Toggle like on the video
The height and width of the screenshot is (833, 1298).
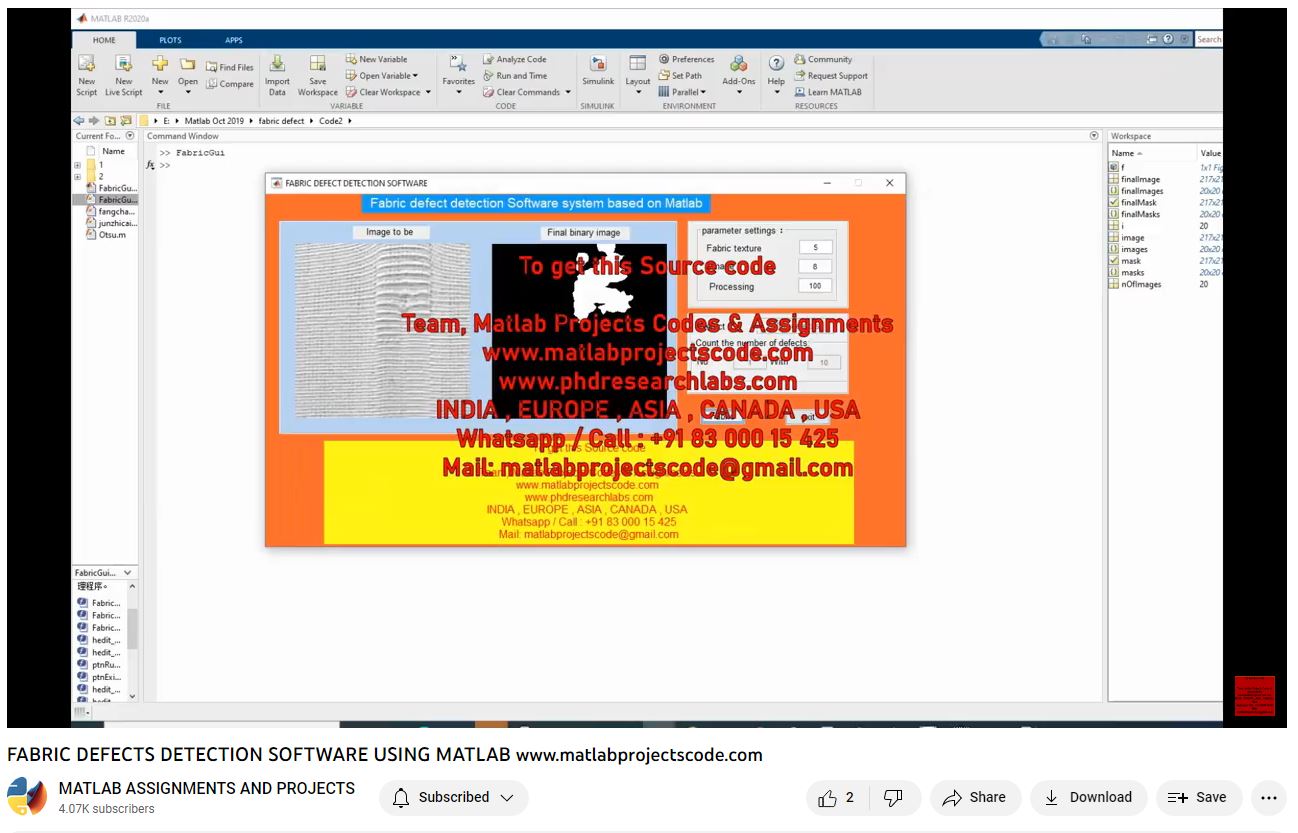(829, 797)
